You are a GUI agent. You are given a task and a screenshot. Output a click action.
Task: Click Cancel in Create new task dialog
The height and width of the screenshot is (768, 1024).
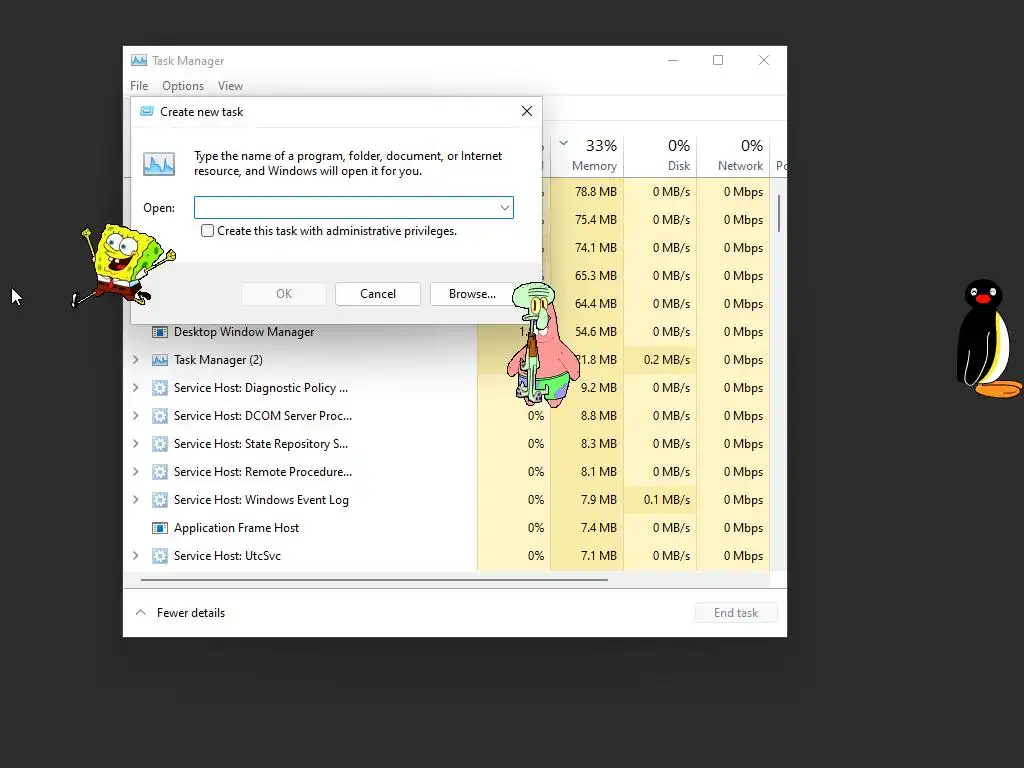(x=378, y=294)
